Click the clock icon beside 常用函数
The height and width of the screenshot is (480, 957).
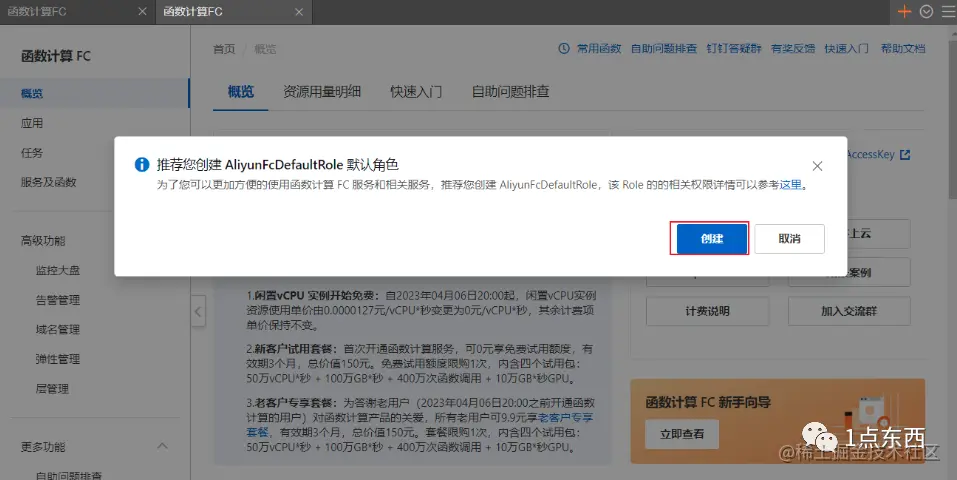[564, 48]
